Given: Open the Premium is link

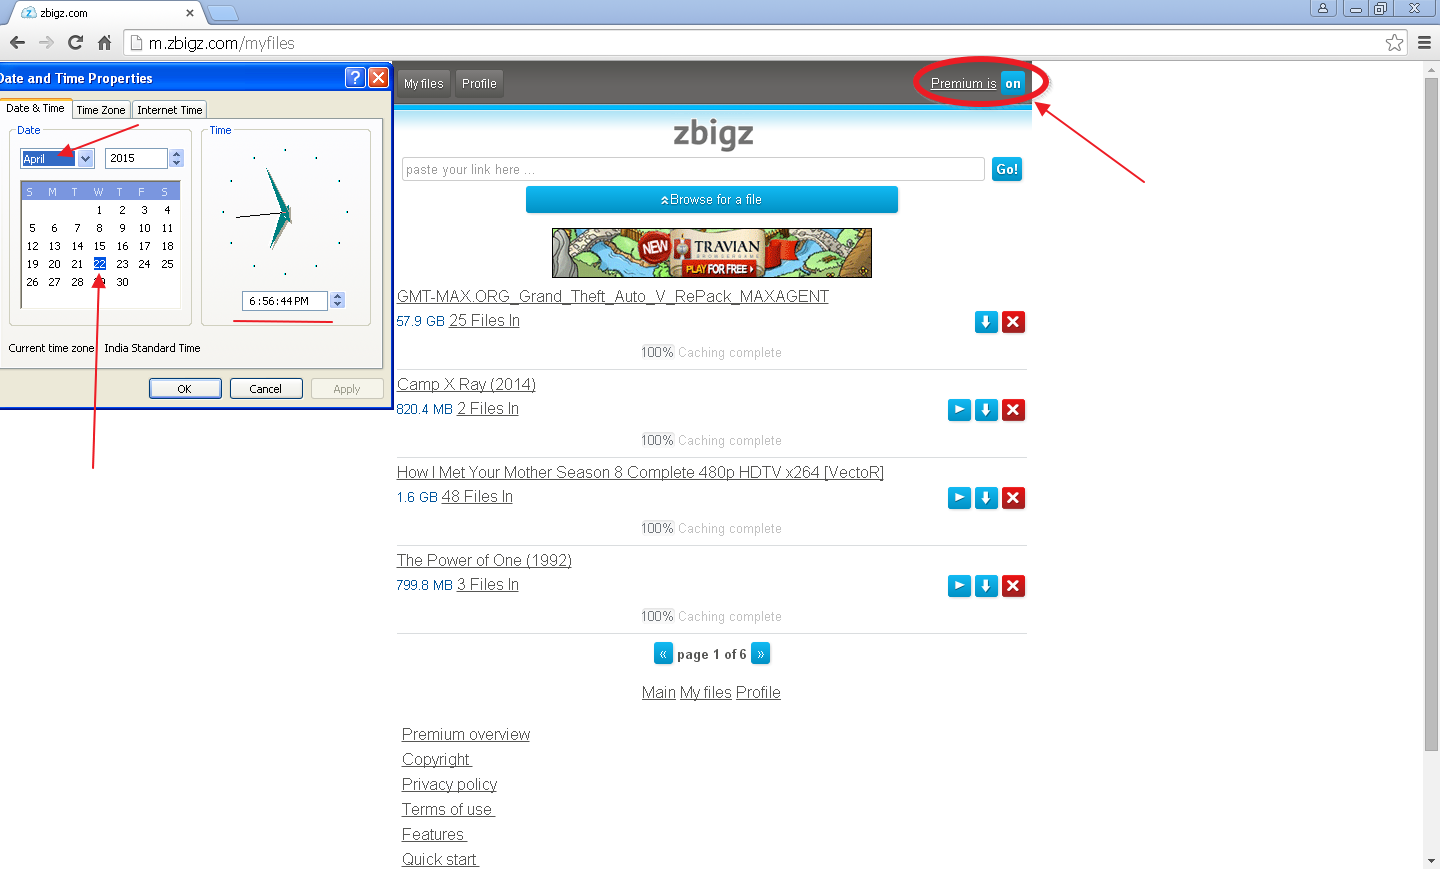Looking at the screenshot, I should point(963,83).
